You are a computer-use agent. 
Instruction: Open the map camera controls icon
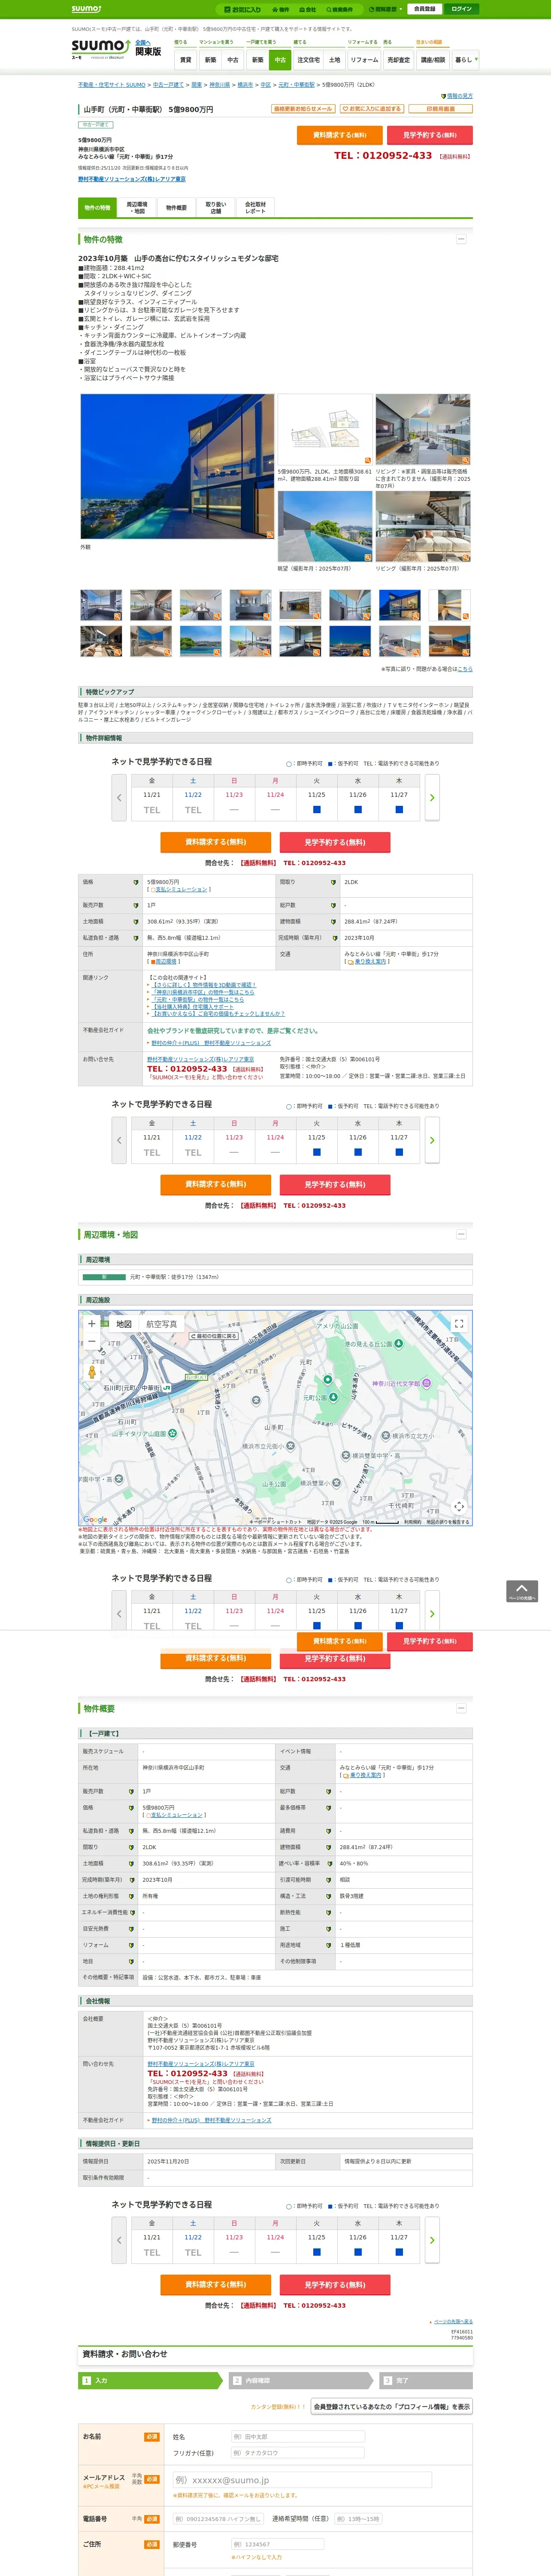pos(459,1506)
